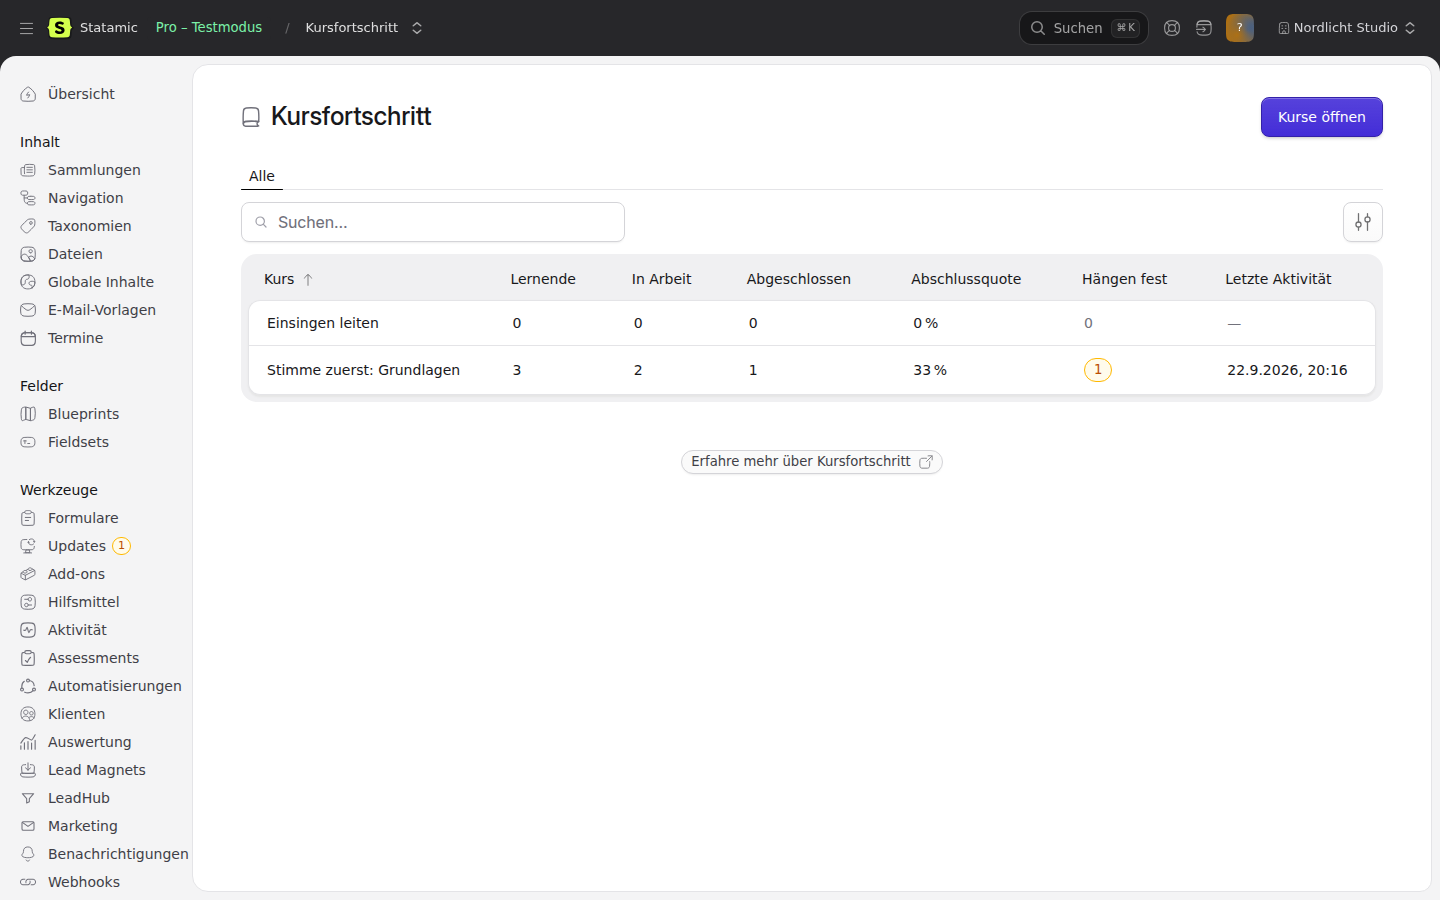1440x900 pixels.
Task: Open the help lifebuoy icon
Action: click(x=1172, y=28)
